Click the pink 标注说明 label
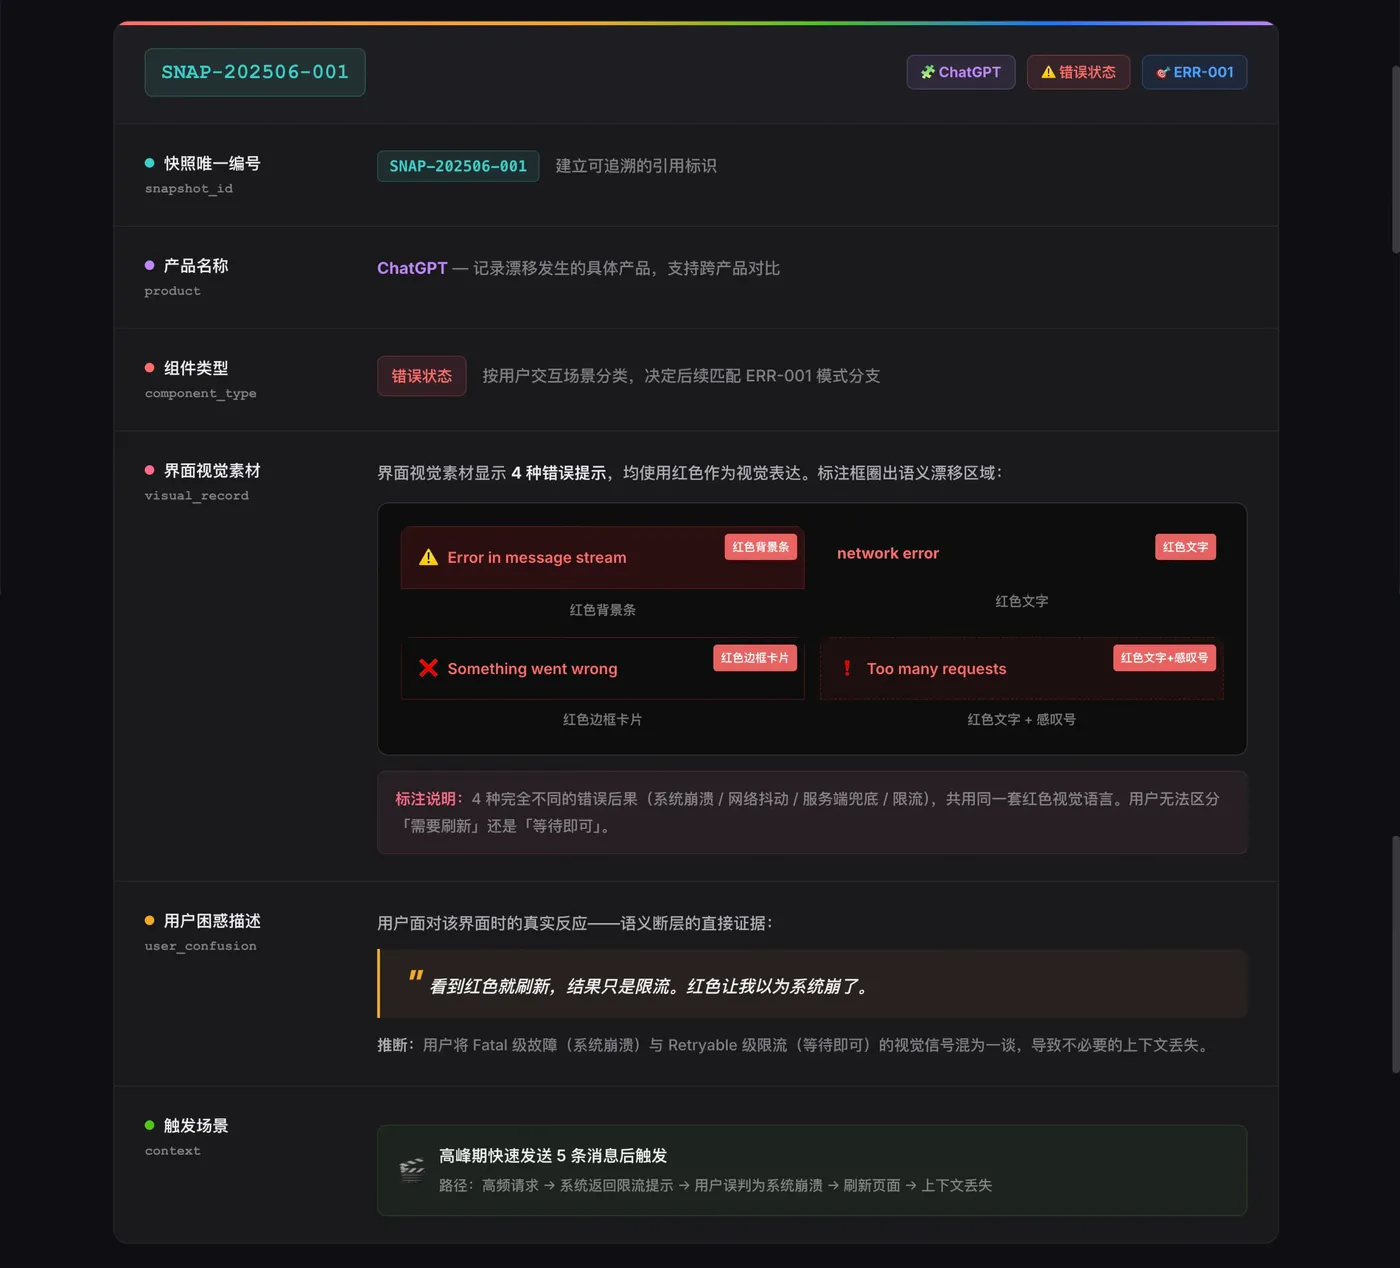 click(x=429, y=799)
